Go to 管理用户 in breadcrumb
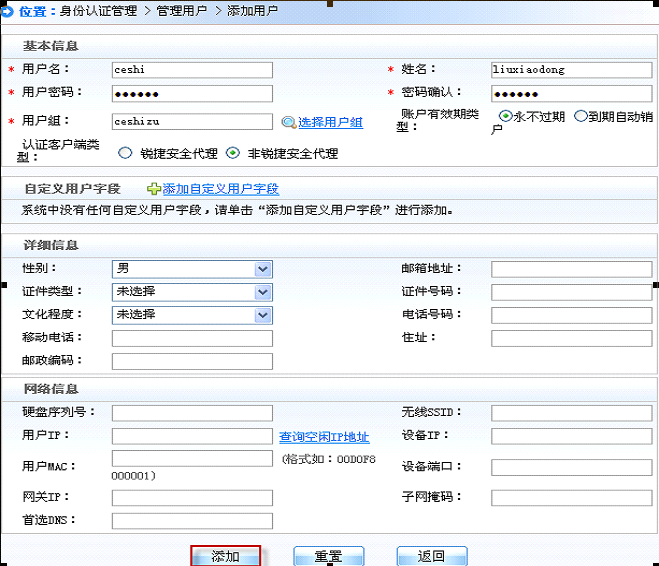The height and width of the screenshot is (566, 659). [x=182, y=10]
